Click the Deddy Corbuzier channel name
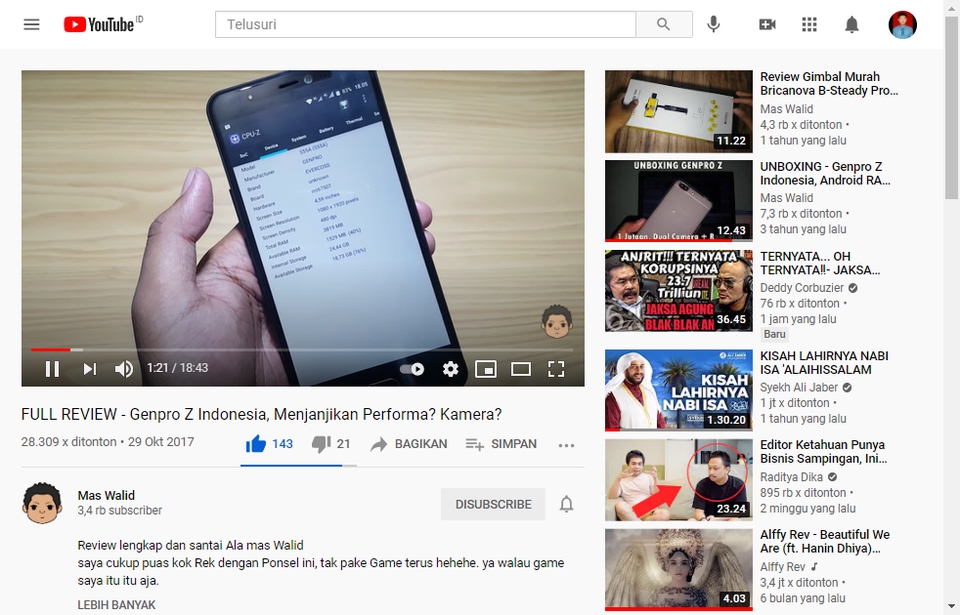The width and height of the screenshot is (960, 615). click(x=802, y=288)
